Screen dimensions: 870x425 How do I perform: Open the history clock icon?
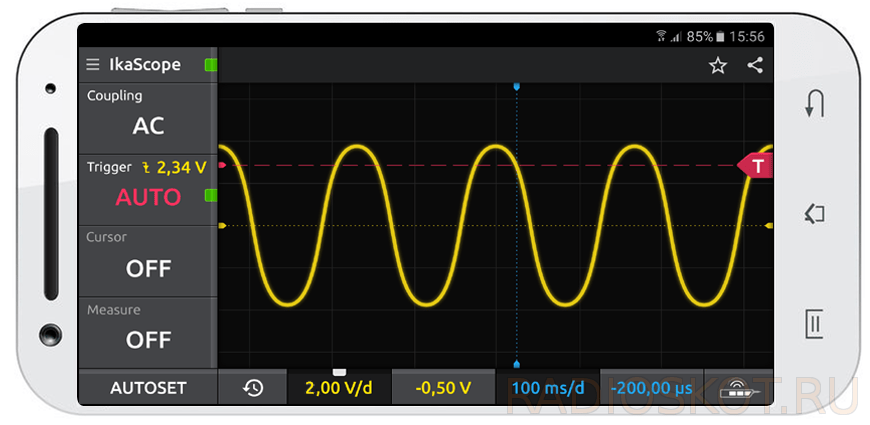click(x=253, y=388)
